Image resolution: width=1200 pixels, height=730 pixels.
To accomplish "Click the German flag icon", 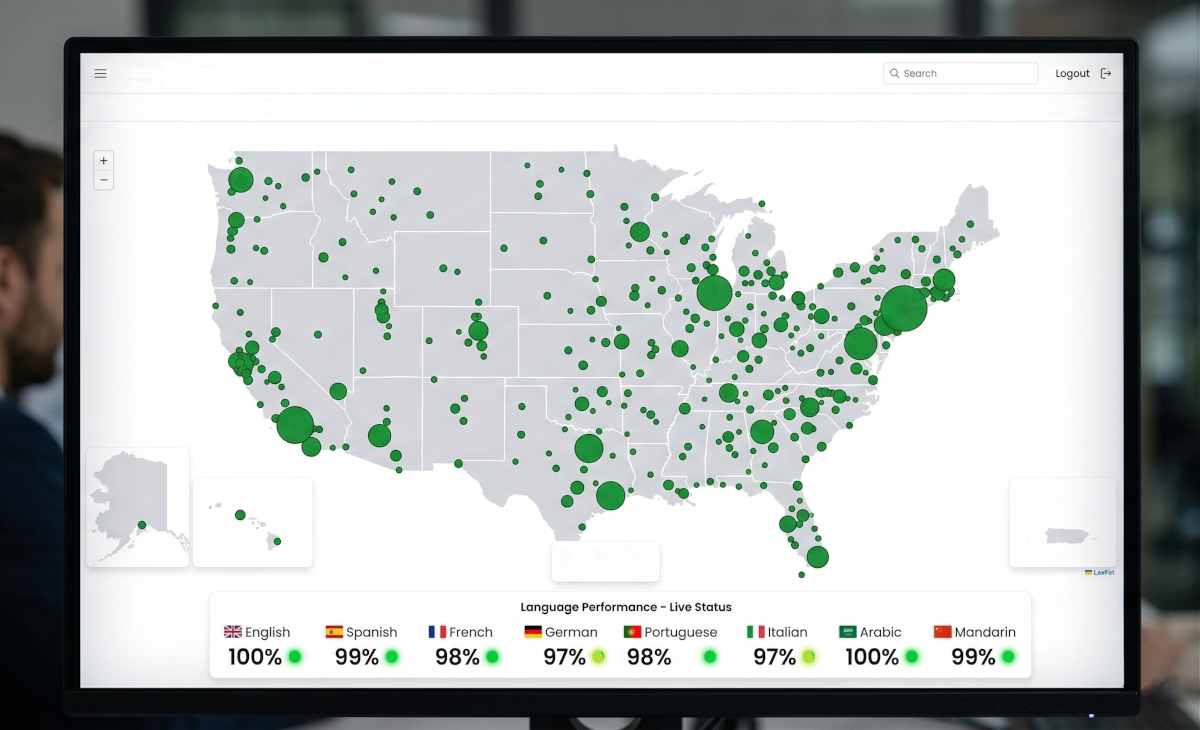I will pyautogui.click(x=533, y=632).
